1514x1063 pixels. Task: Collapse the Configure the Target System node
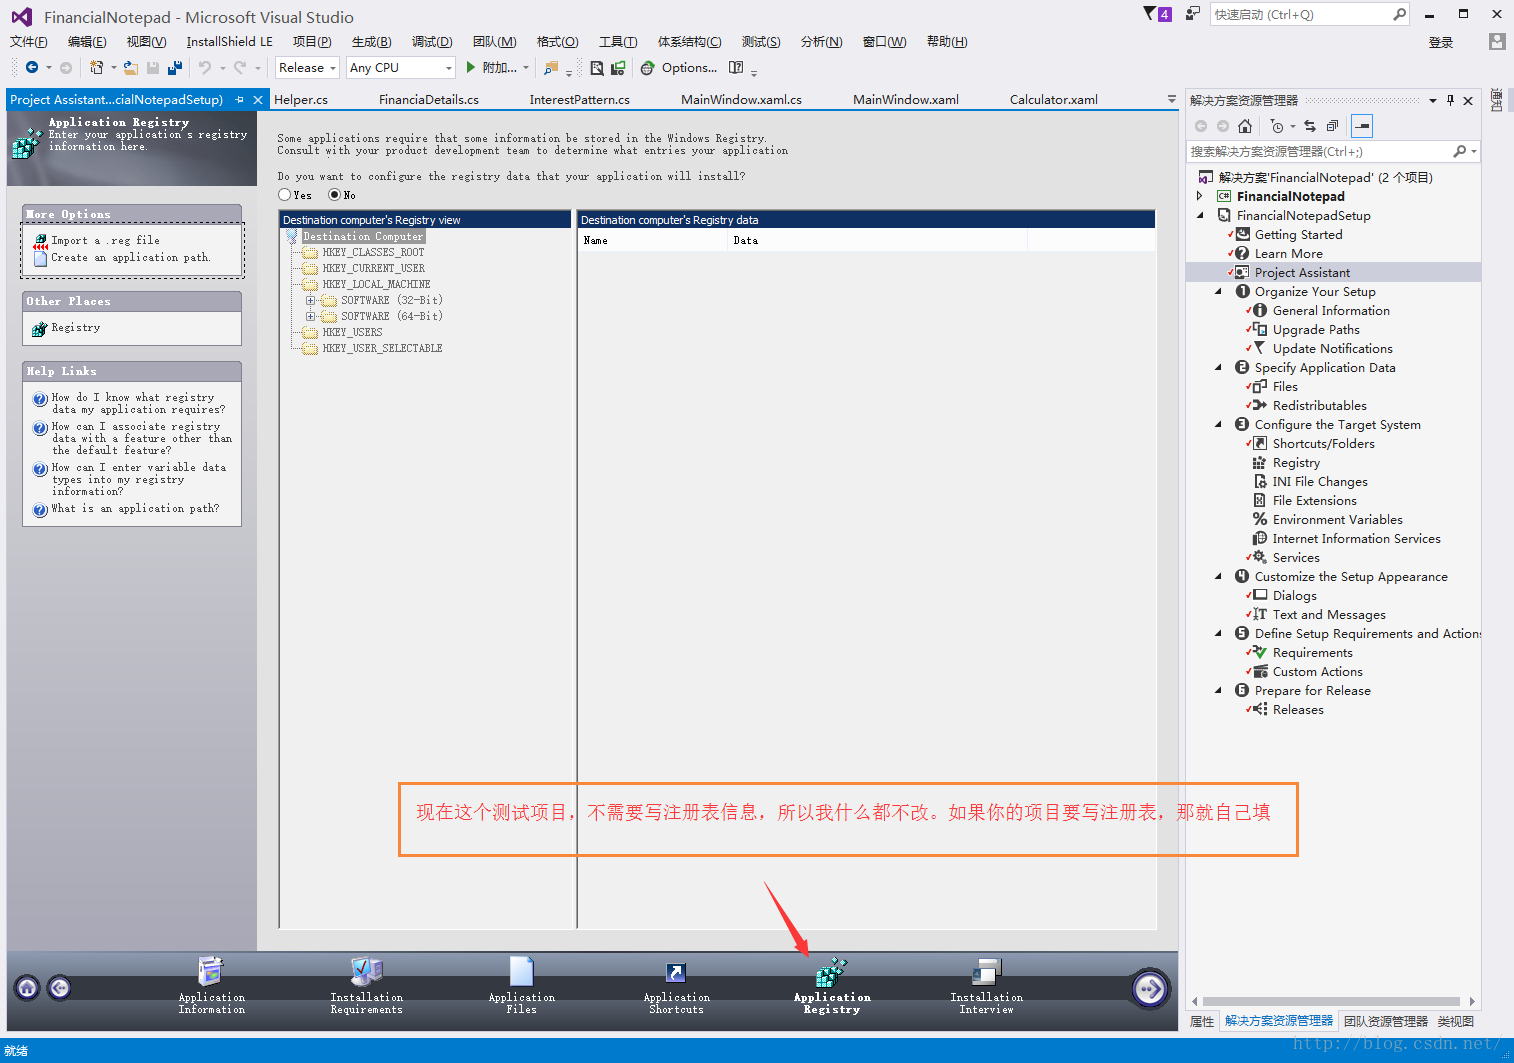pyautogui.click(x=1218, y=424)
